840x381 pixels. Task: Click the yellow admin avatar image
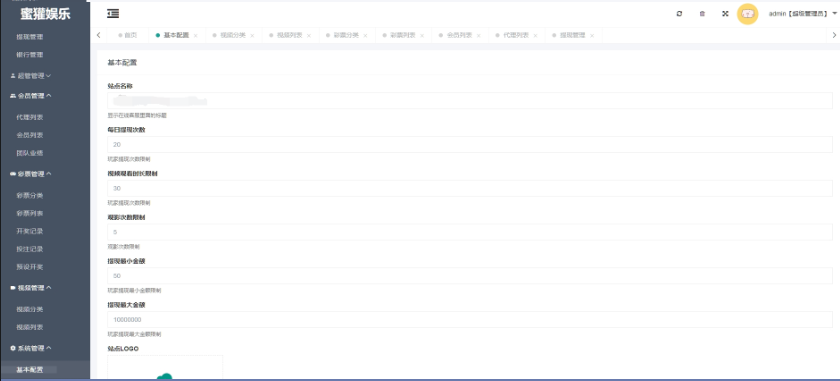(747, 14)
